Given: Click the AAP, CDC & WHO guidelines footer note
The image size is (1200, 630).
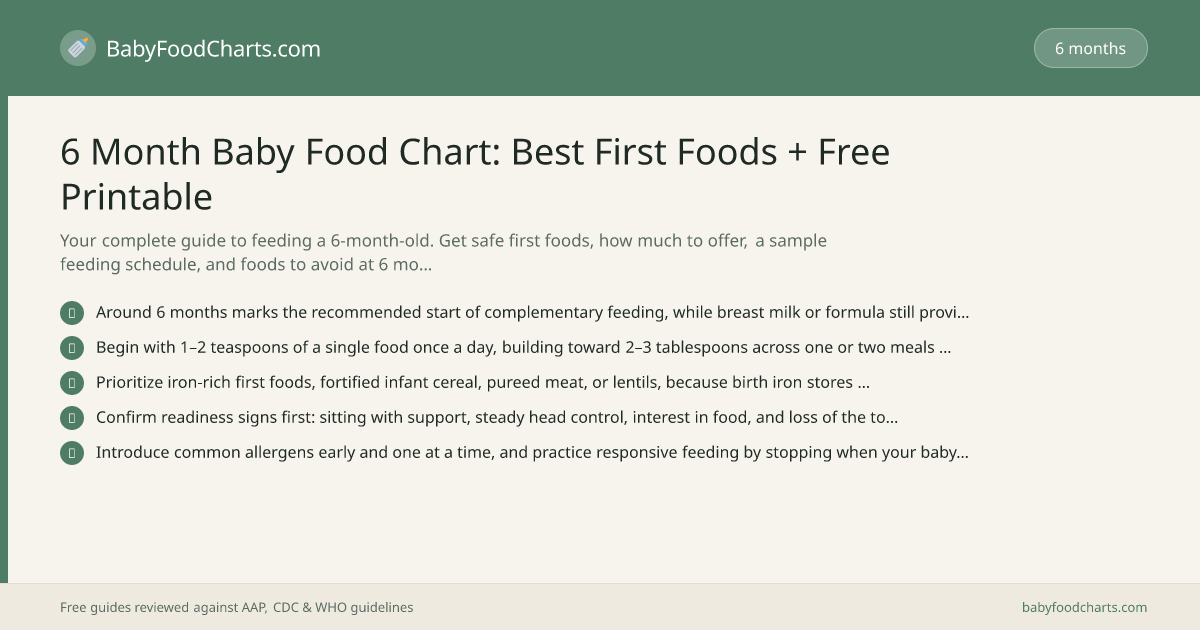Looking at the screenshot, I should (236, 607).
